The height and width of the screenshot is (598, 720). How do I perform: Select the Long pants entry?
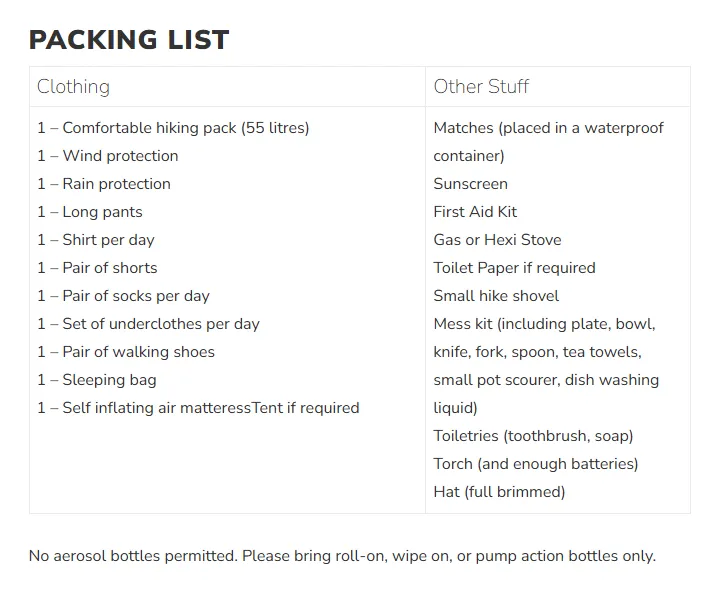[x=90, y=212]
